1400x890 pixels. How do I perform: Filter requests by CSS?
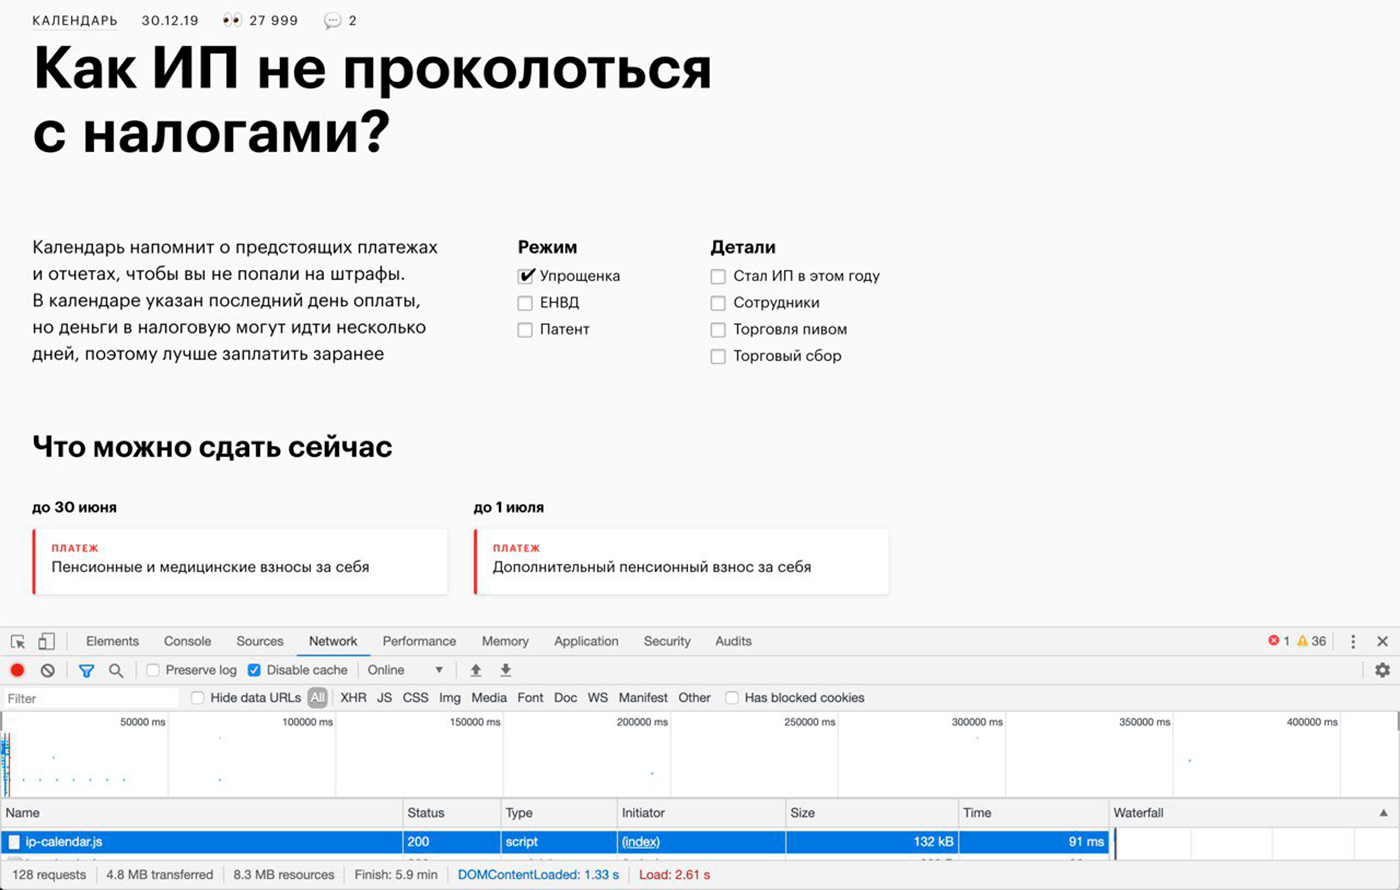point(415,698)
